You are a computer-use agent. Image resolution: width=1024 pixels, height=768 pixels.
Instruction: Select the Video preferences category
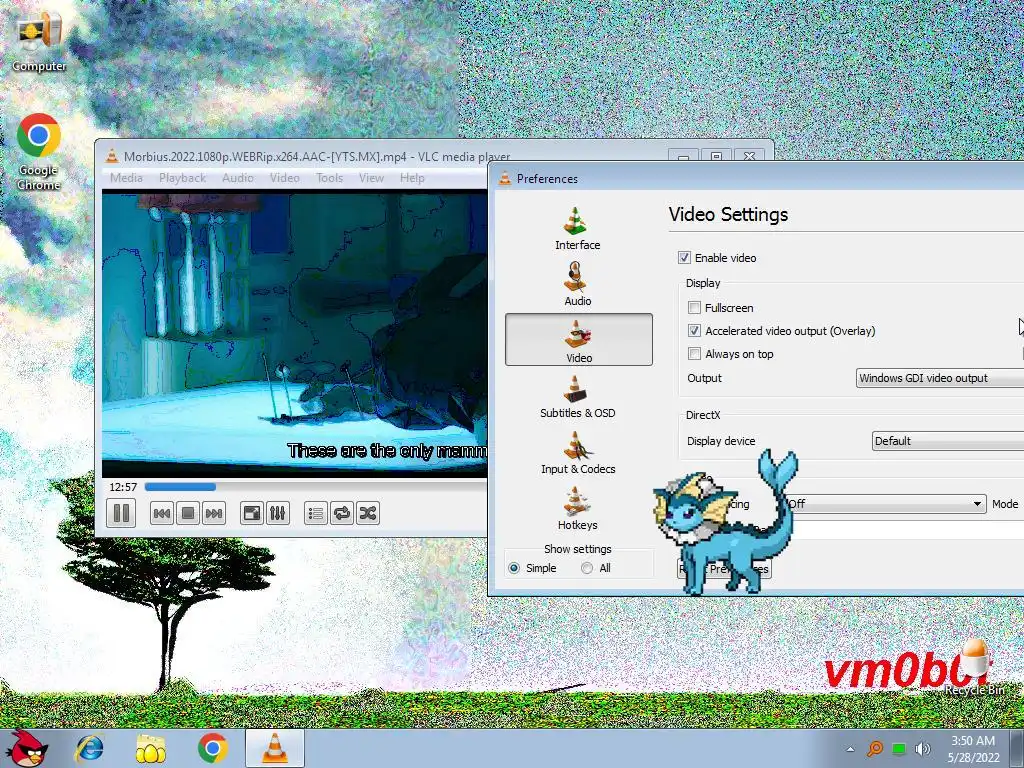click(x=579, y=340)
